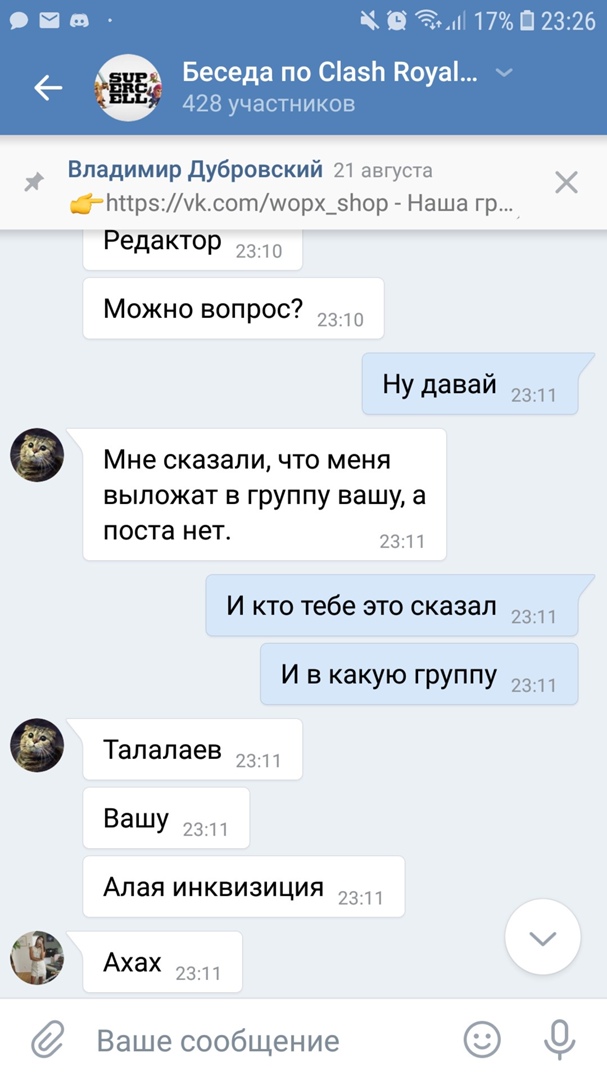
Task: Tap the 'Можно вопрос?' message
Action: [233, 309]
